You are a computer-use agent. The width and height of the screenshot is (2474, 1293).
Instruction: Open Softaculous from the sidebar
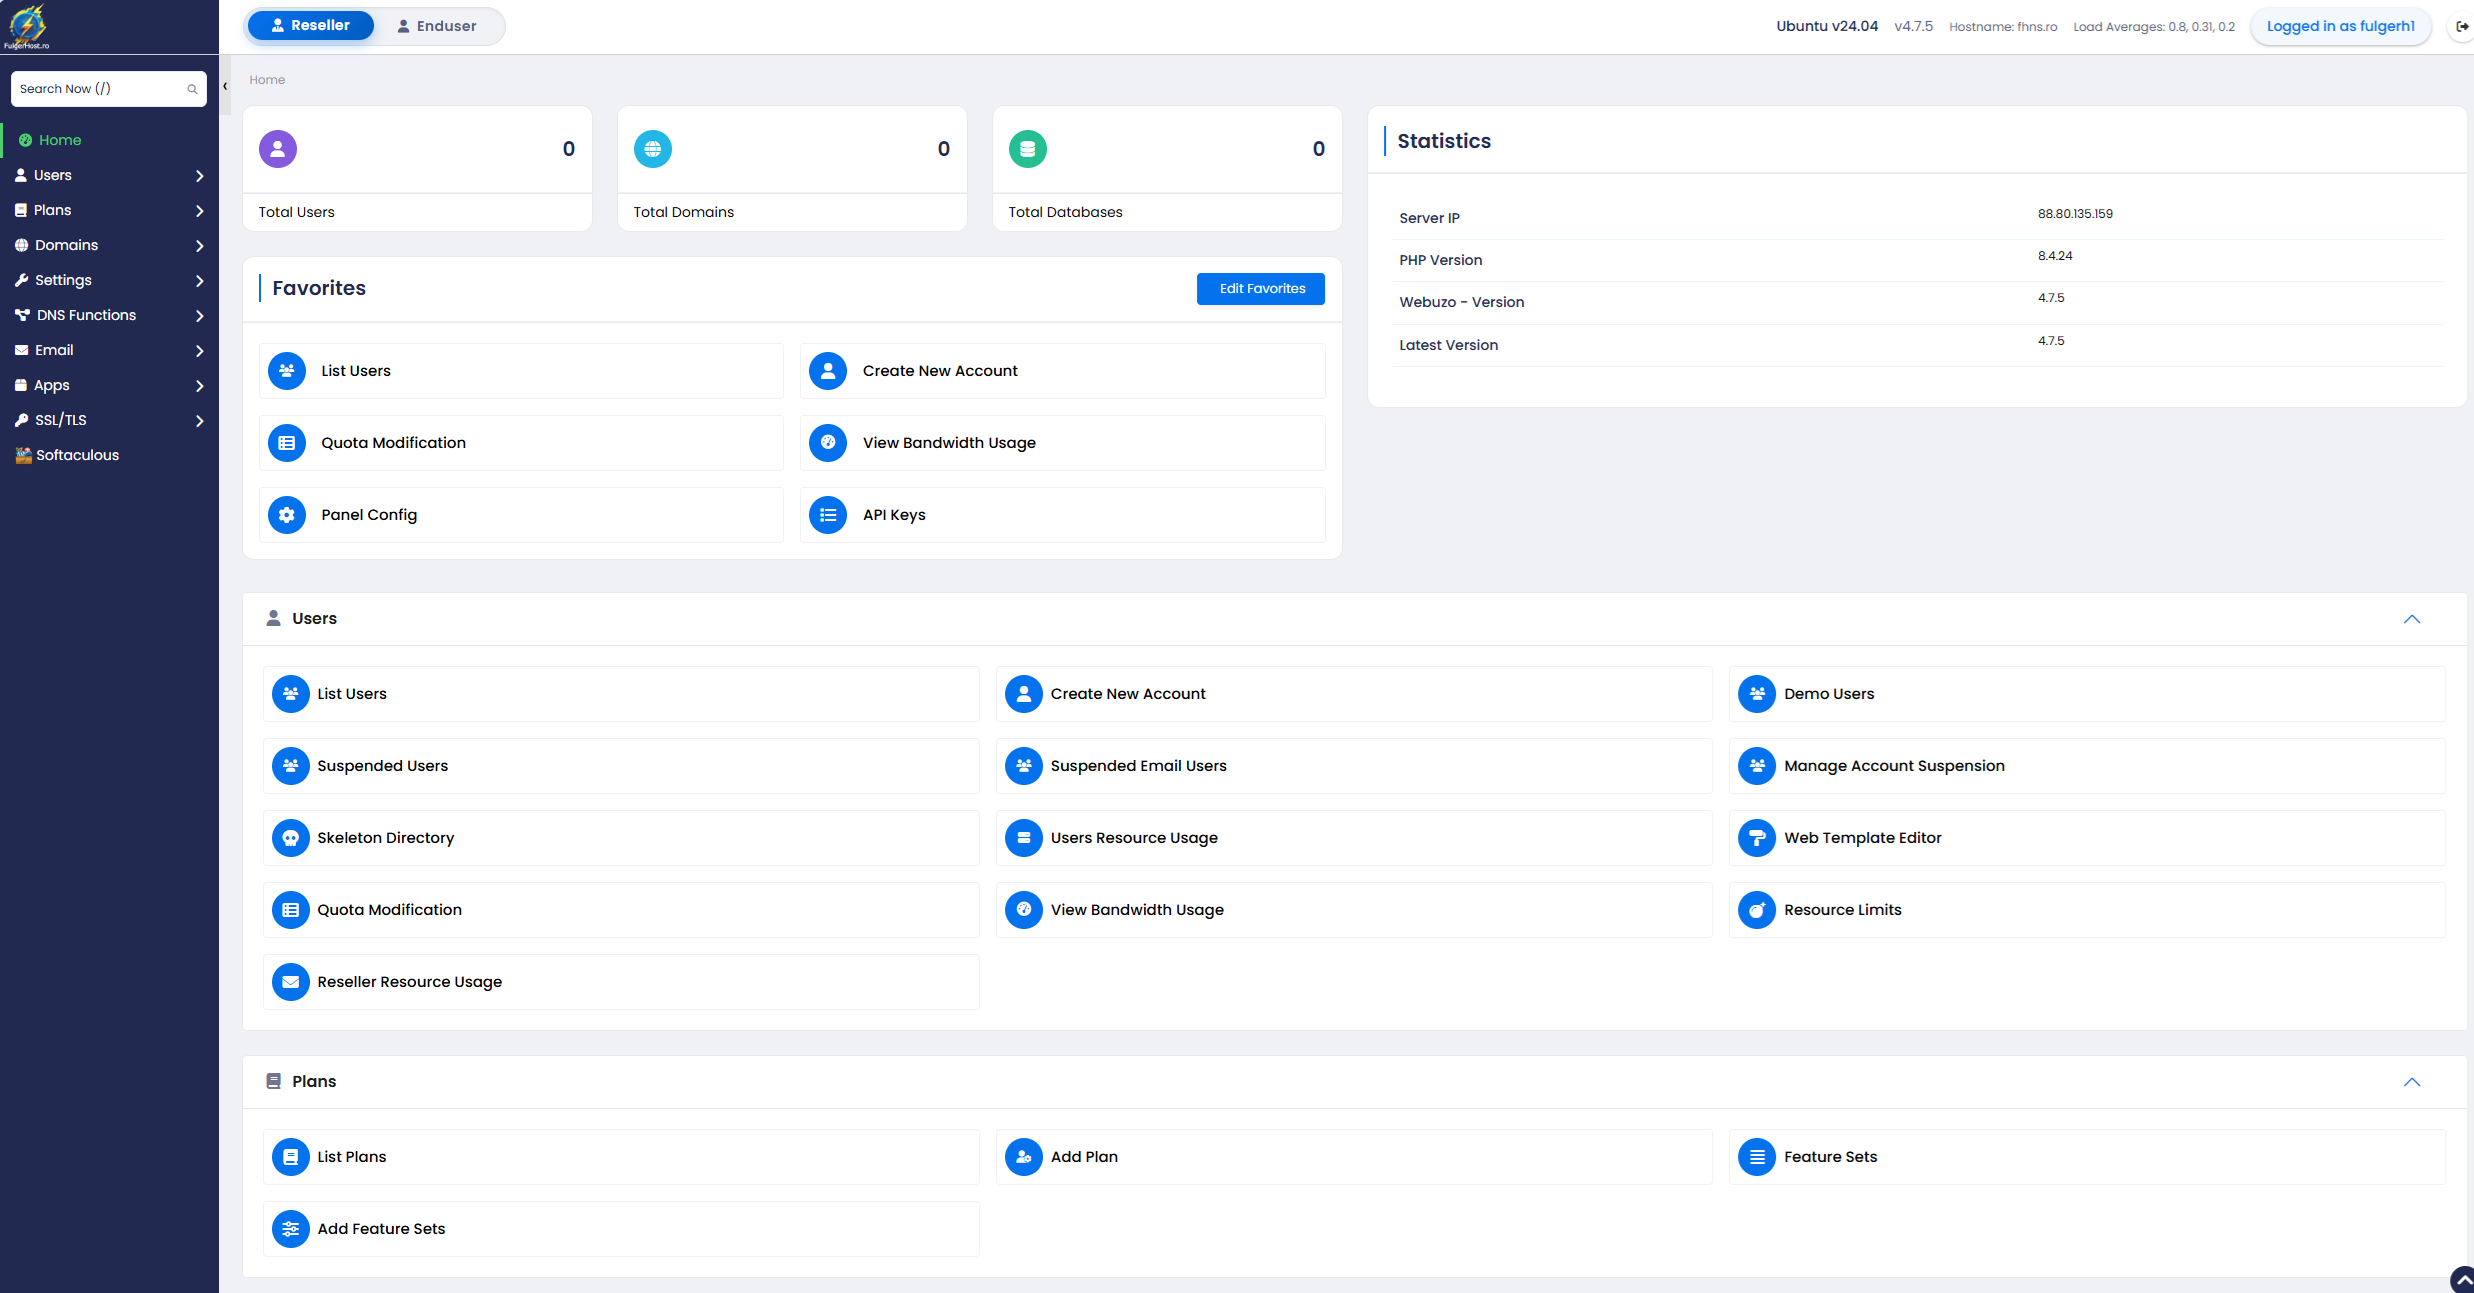[x=109, y=455]
